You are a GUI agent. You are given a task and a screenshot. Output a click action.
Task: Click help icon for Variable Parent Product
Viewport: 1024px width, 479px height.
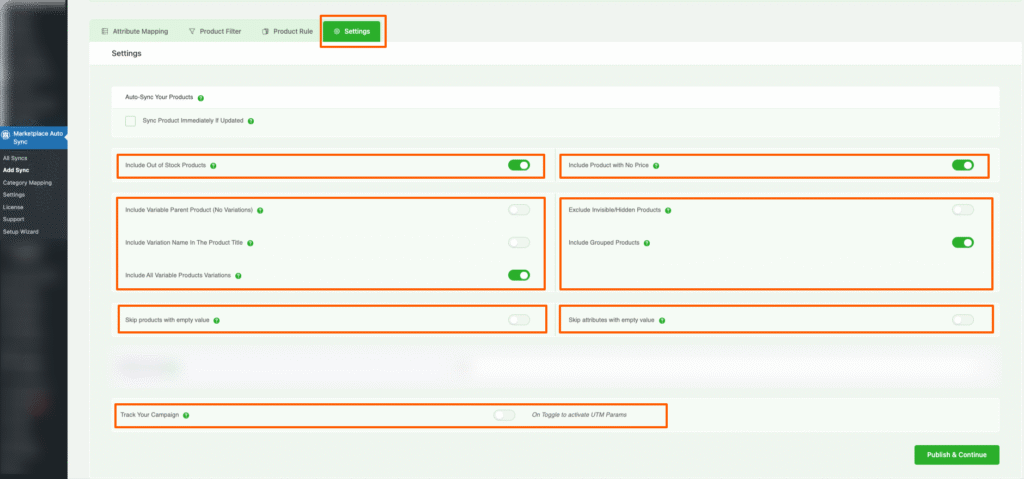(x=260, y=210)
